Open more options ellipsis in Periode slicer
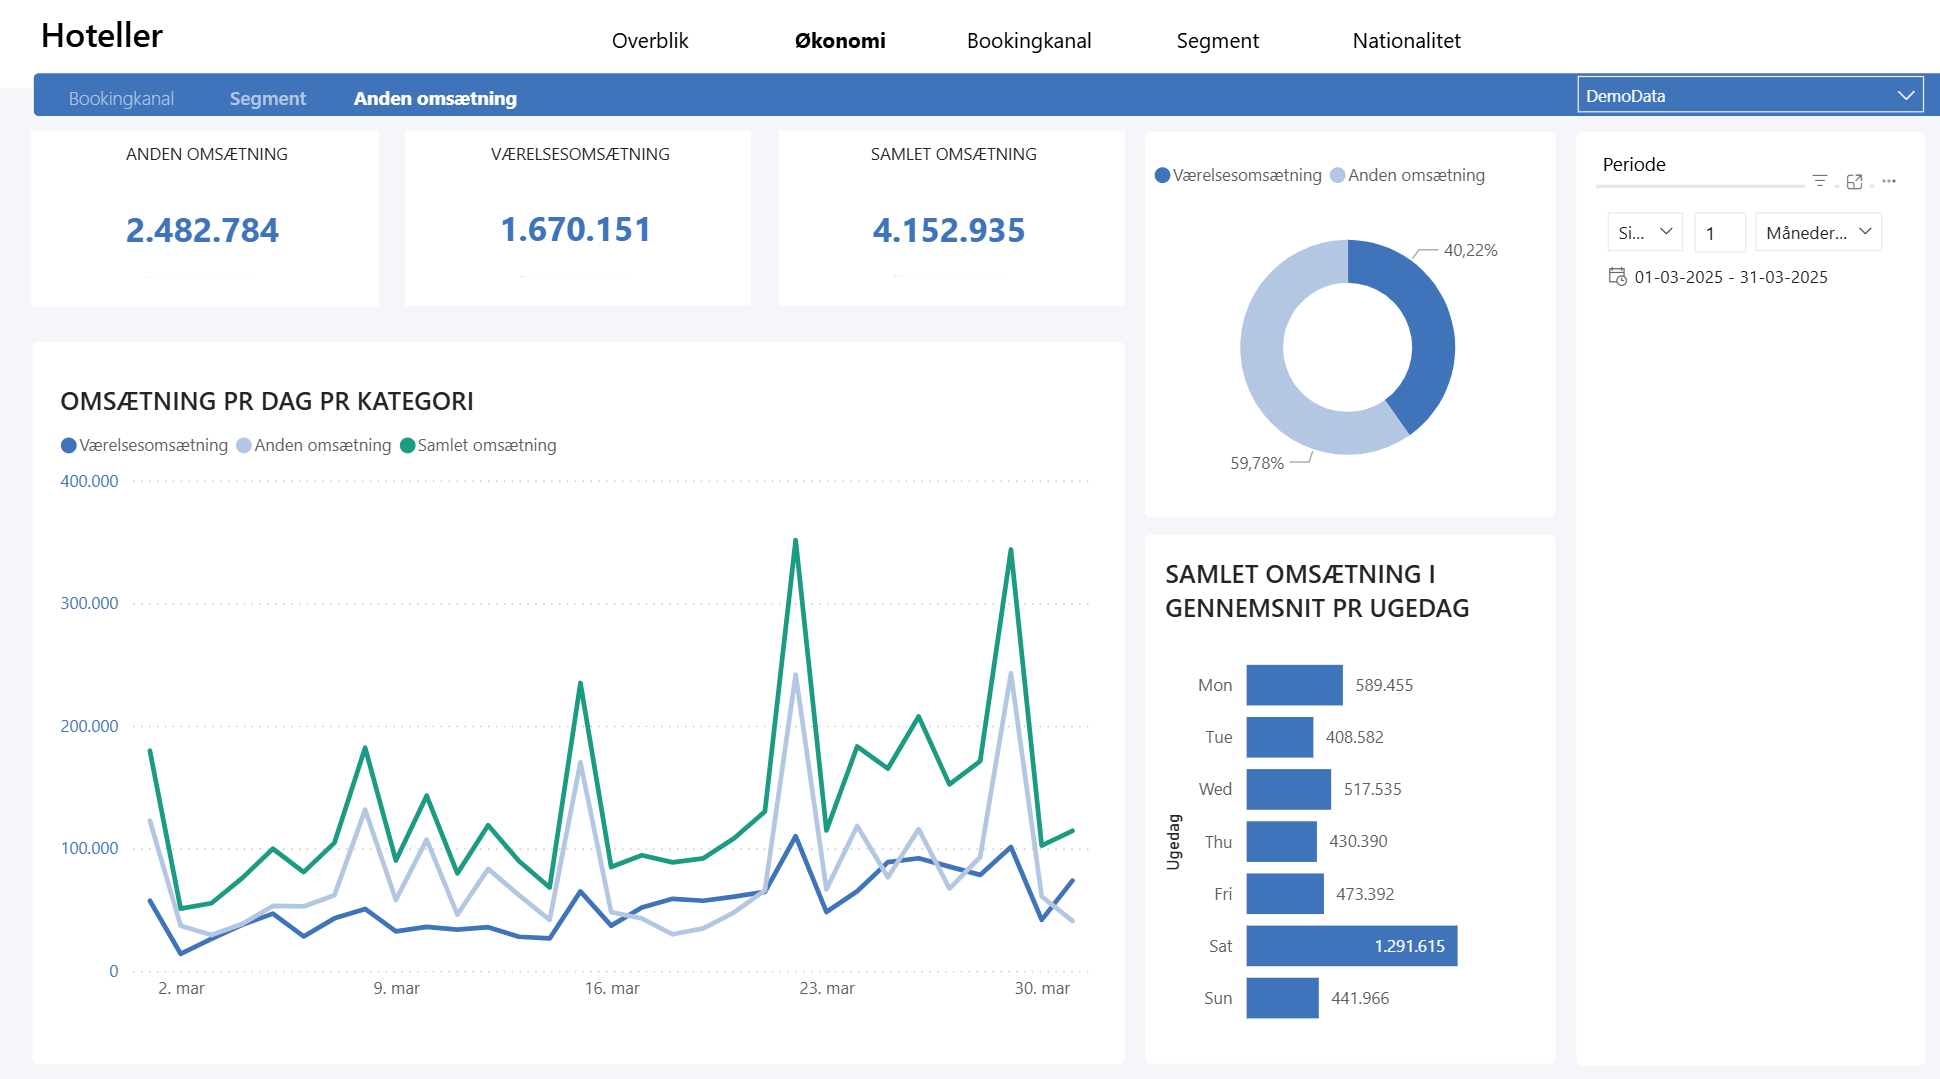 point(1889,181)
